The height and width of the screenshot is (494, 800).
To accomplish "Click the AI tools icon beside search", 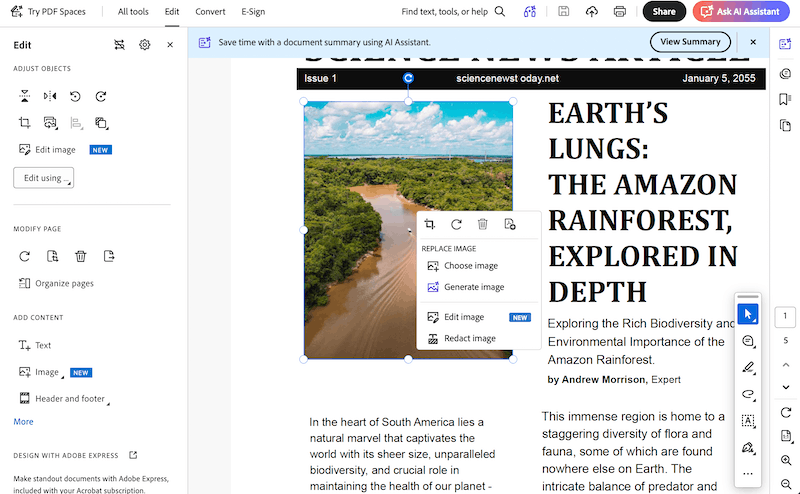I will pos(530,11).
